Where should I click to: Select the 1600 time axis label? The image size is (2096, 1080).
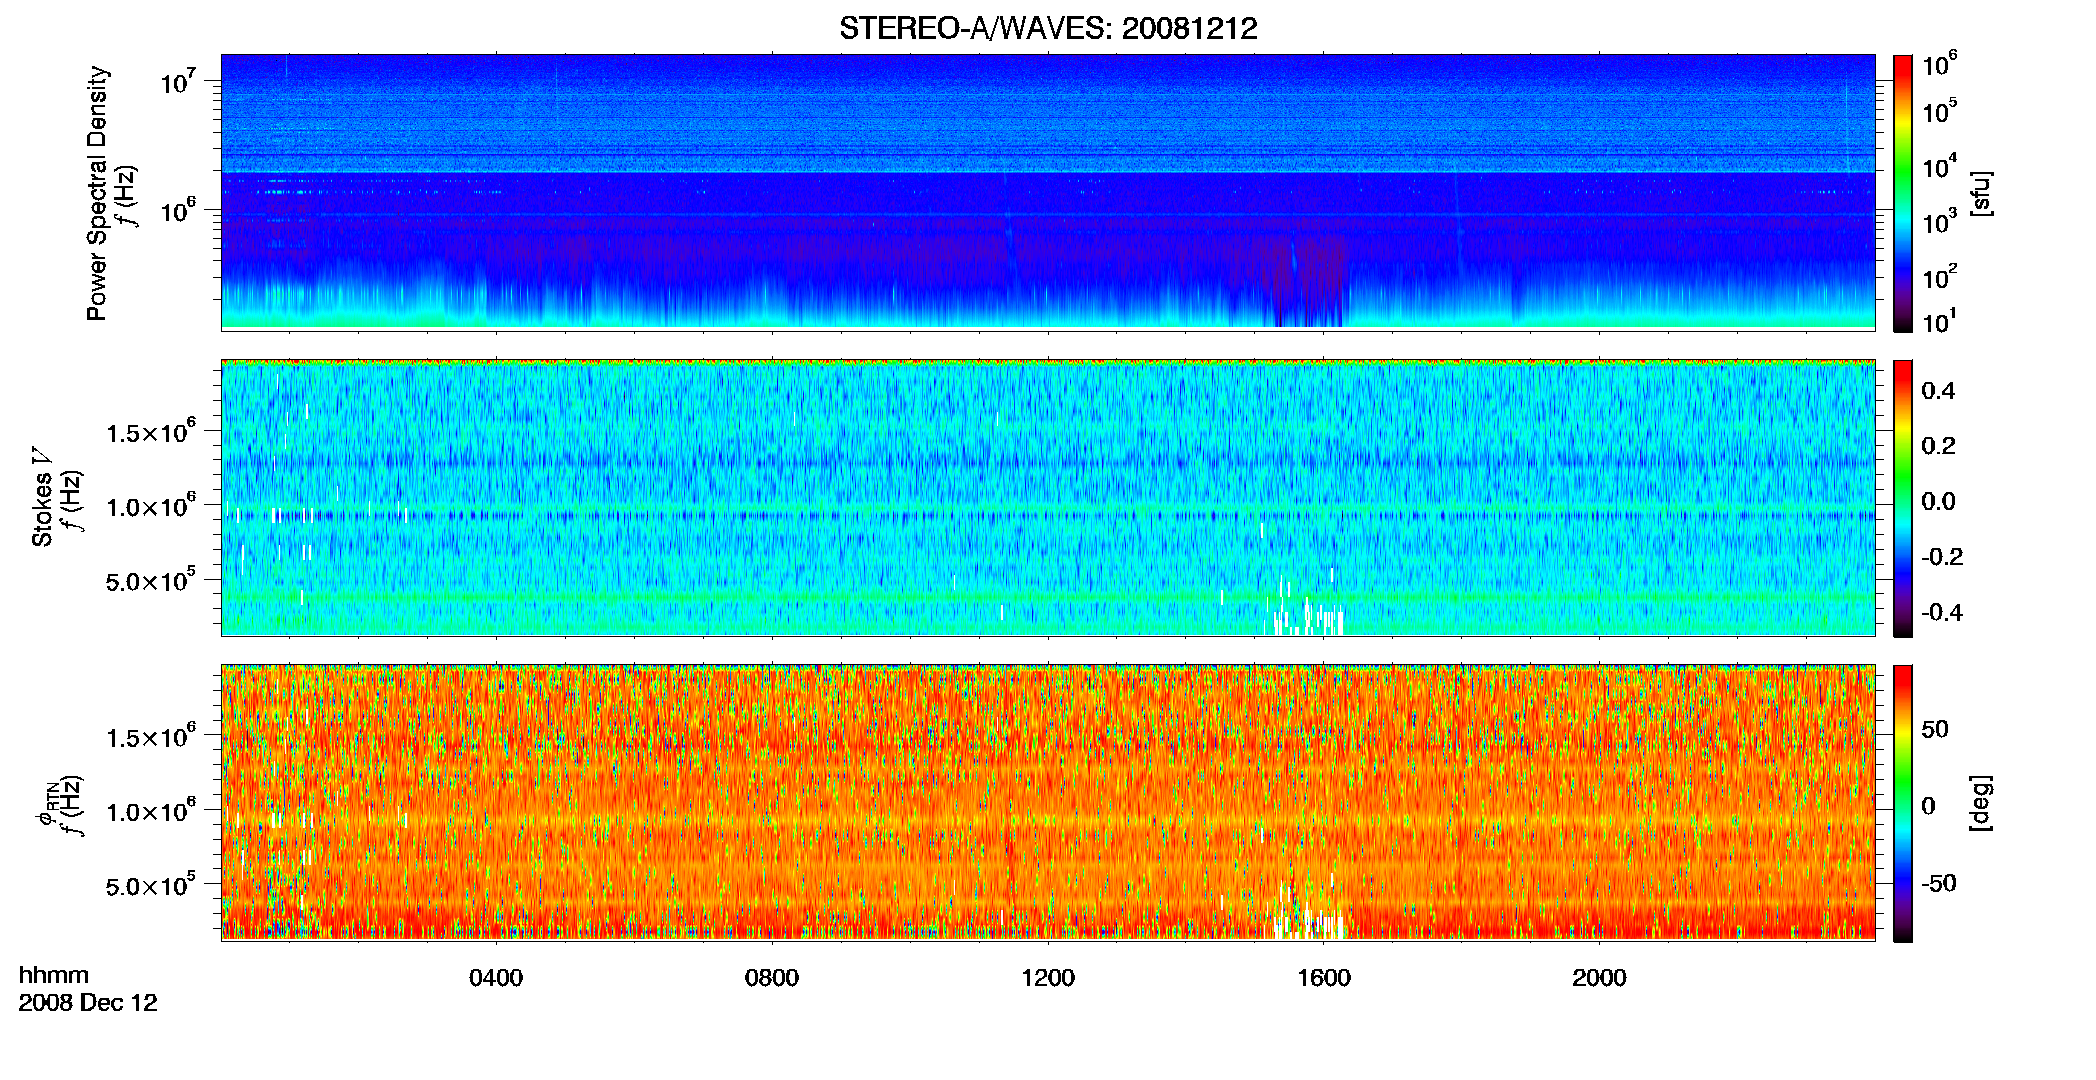coord(1324,978)
